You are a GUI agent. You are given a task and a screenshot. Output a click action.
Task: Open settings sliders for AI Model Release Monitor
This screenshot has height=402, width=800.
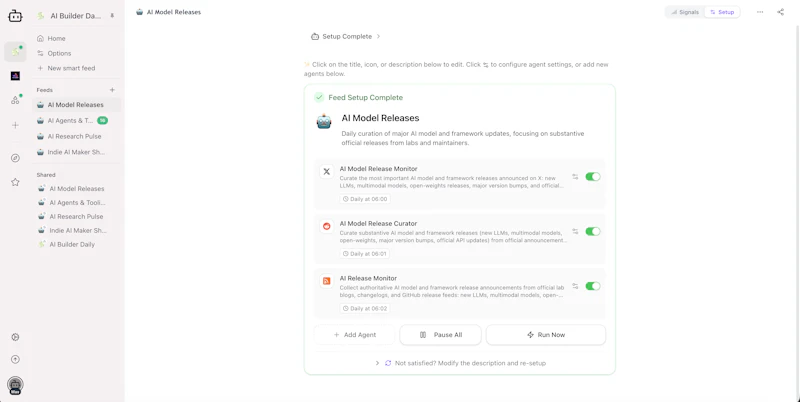pyautogui.click(x=575, y=177)
